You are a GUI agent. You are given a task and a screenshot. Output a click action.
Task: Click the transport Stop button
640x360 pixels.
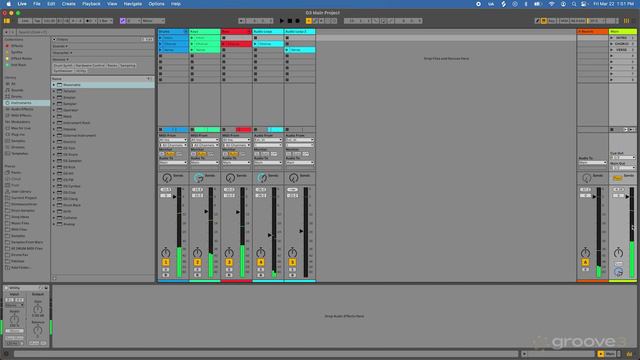(290, 21)
